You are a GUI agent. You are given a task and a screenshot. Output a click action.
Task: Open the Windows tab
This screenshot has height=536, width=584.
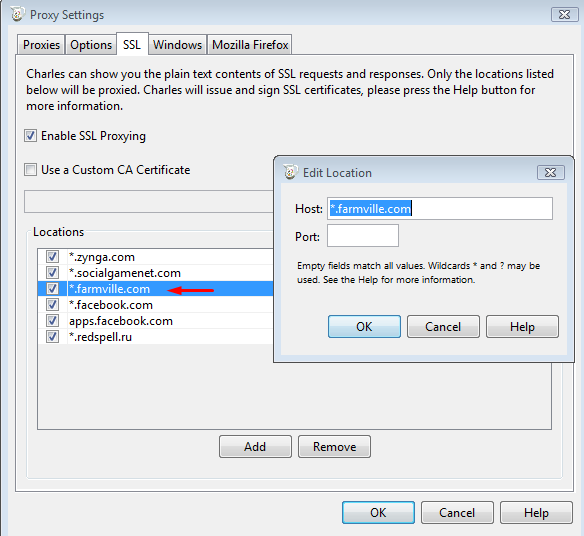tap(177, 45)
